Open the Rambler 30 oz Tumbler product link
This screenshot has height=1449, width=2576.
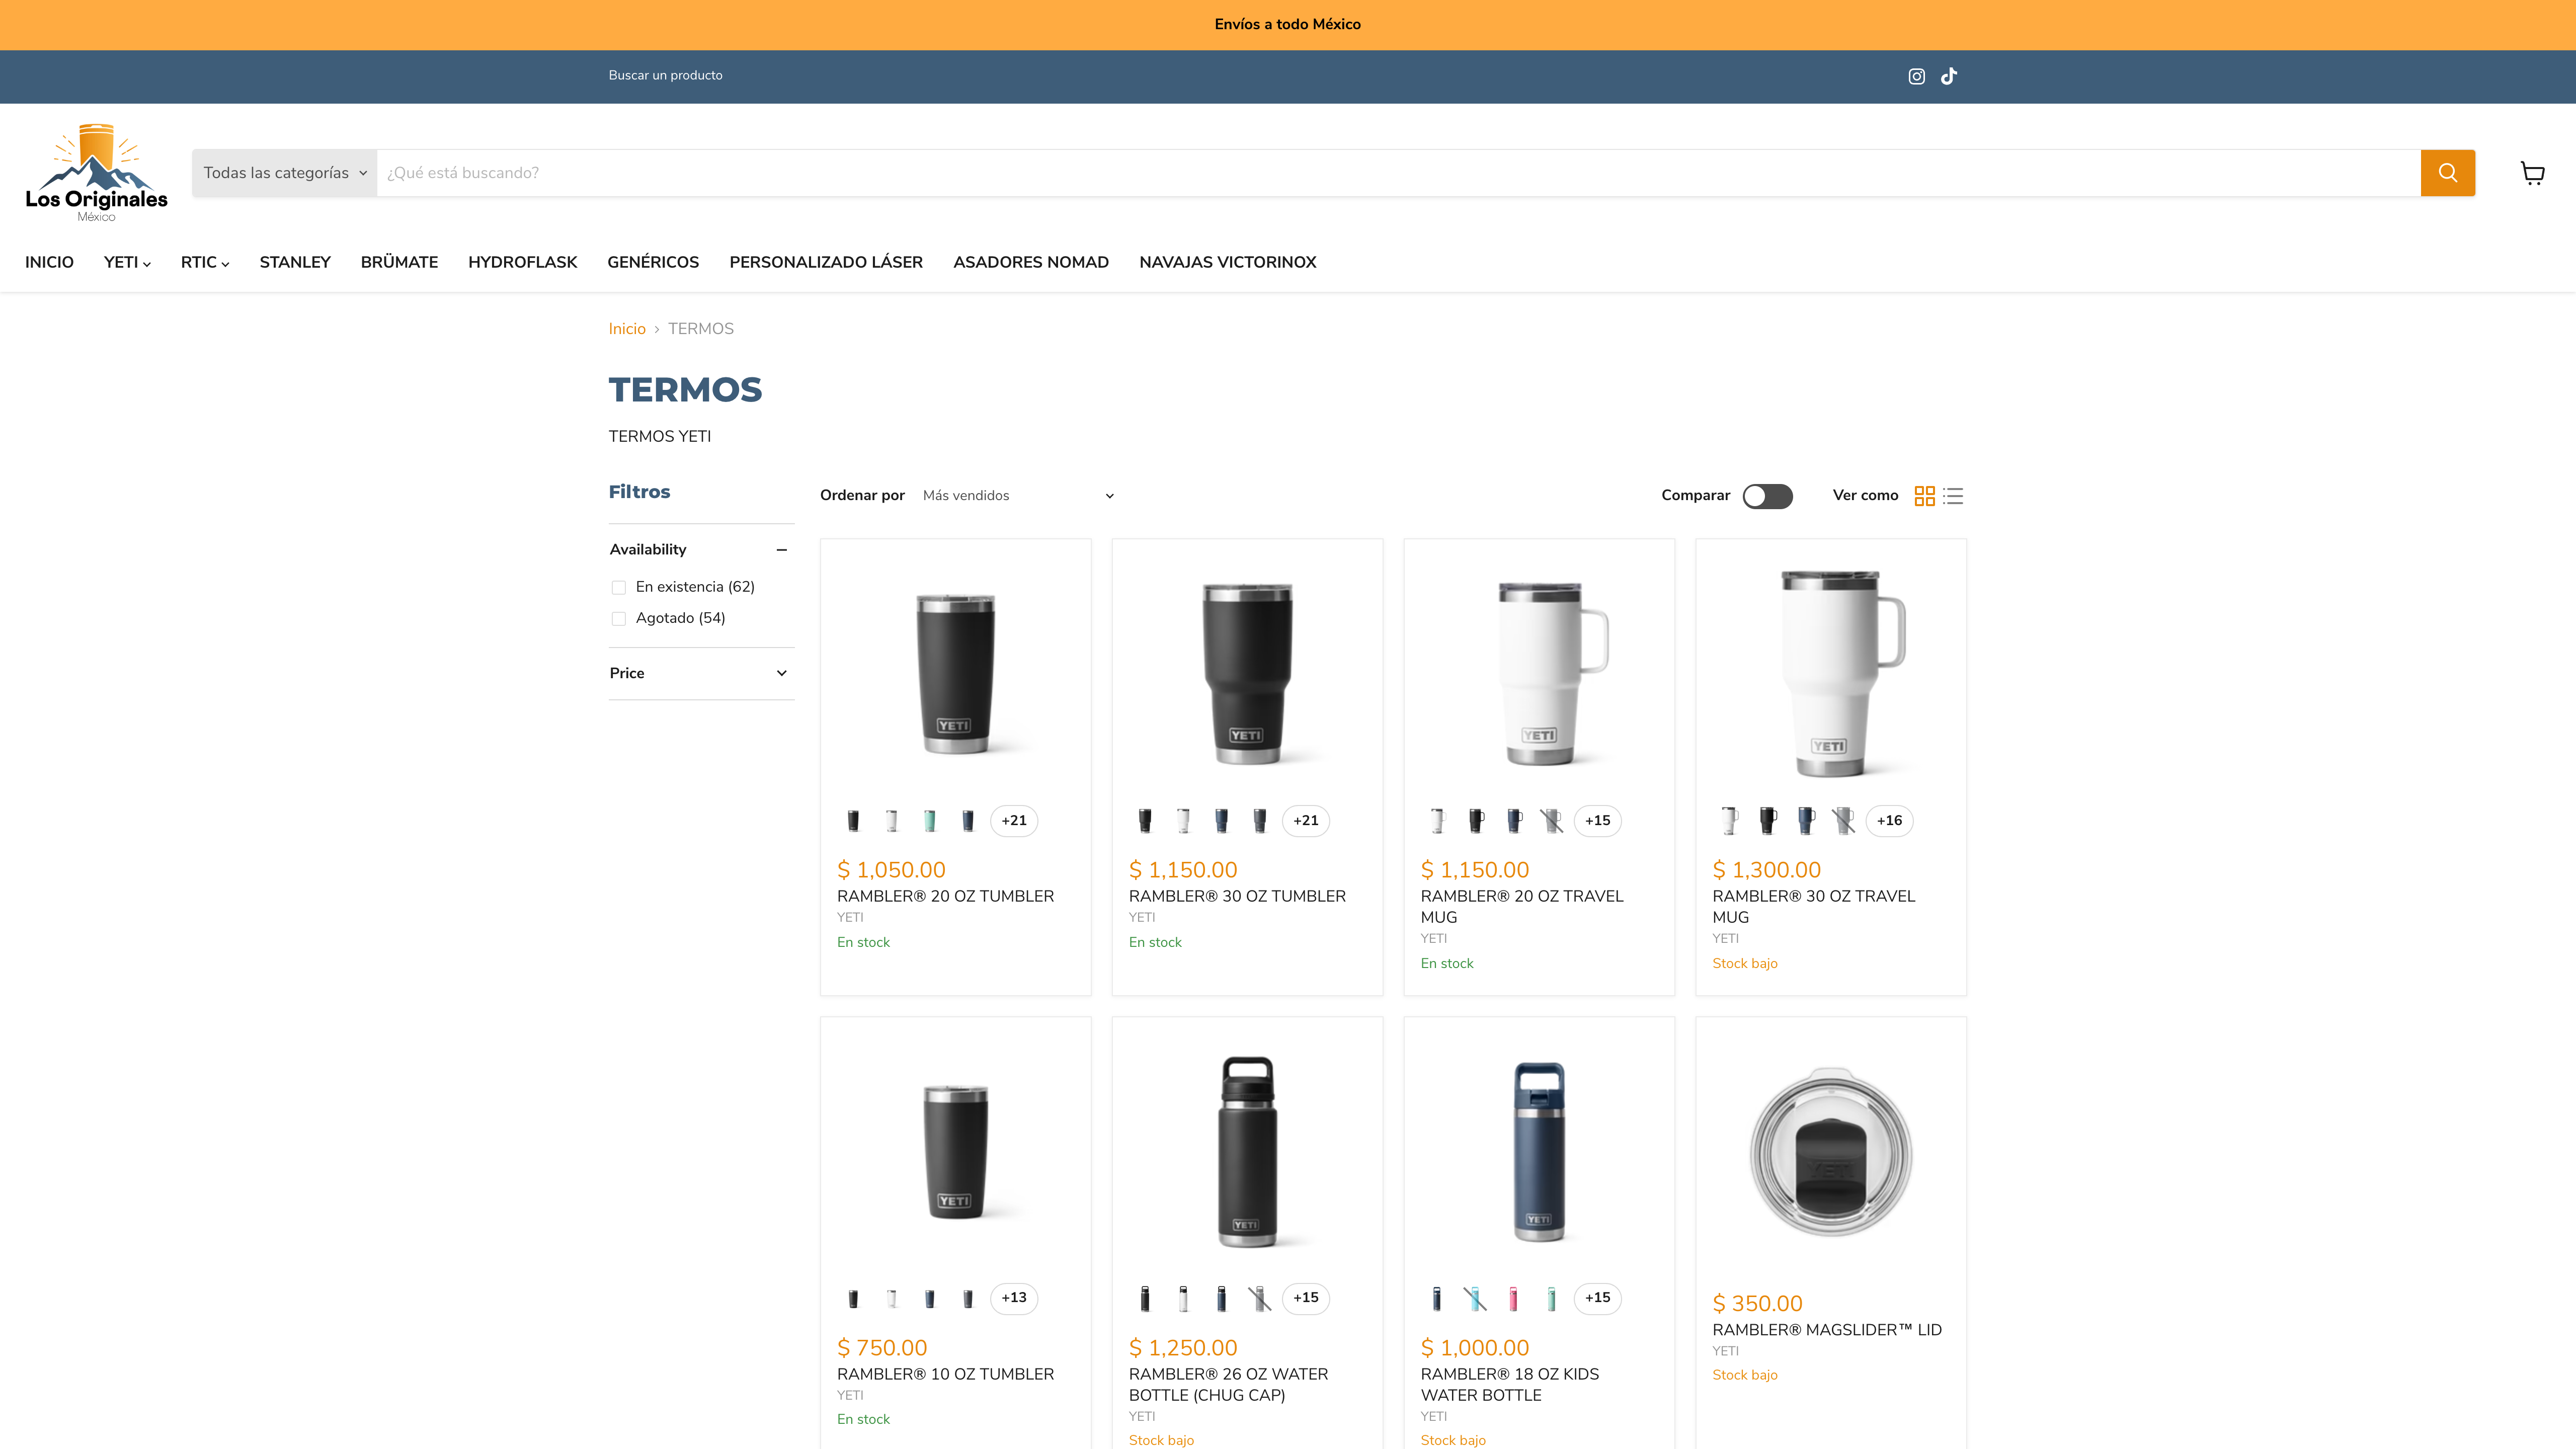[x=1237, y=896]
